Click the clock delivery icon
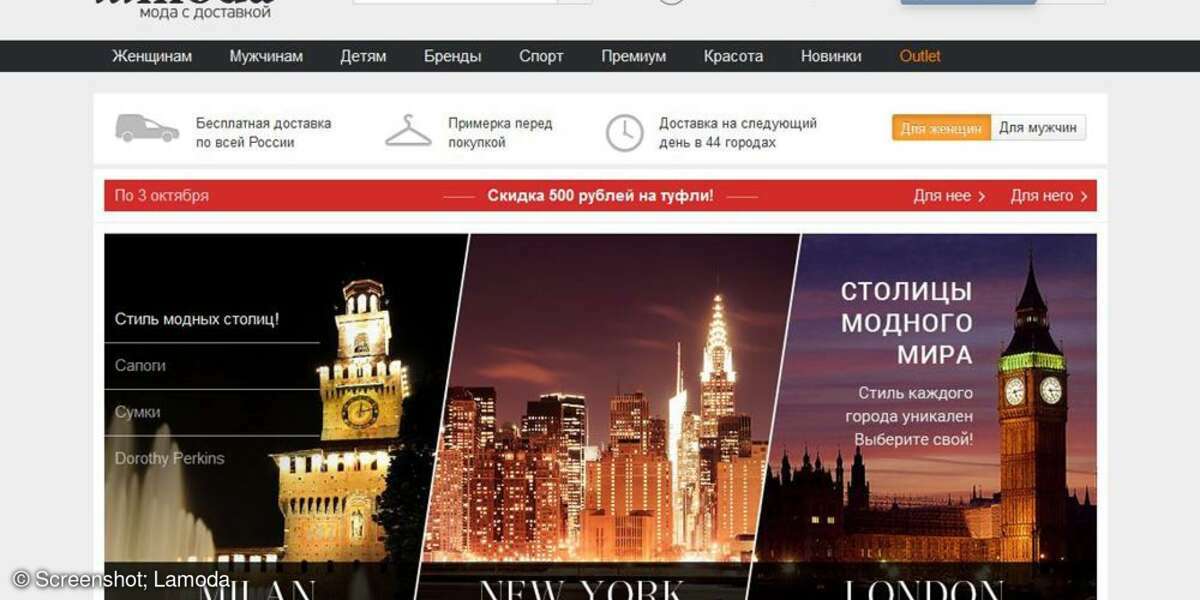This screenshot has height=600, width=1200. pos(625,133)
